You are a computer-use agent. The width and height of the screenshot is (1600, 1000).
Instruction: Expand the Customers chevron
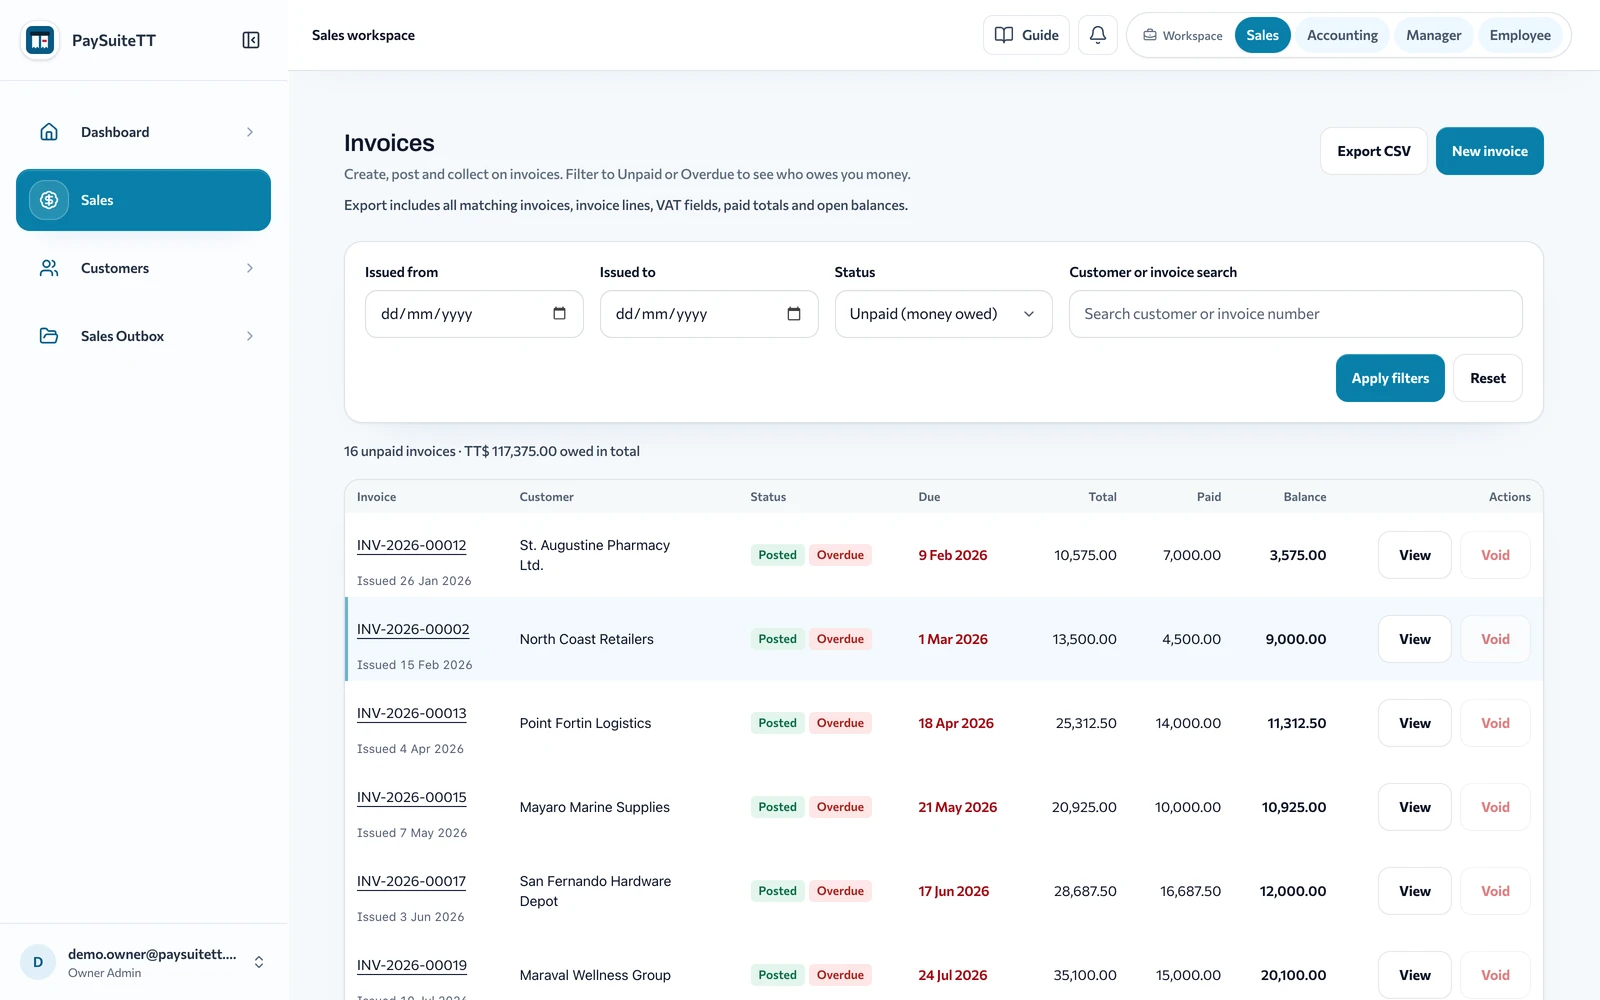coord(250,268)
